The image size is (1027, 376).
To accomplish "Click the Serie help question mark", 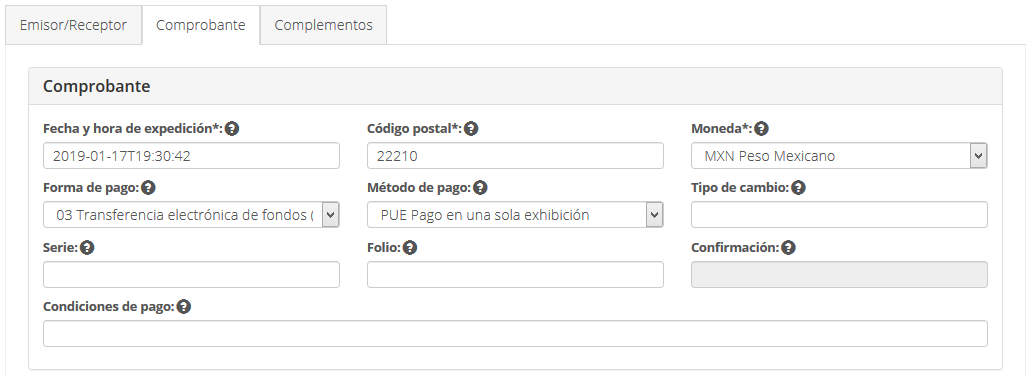I will (87, 248).
